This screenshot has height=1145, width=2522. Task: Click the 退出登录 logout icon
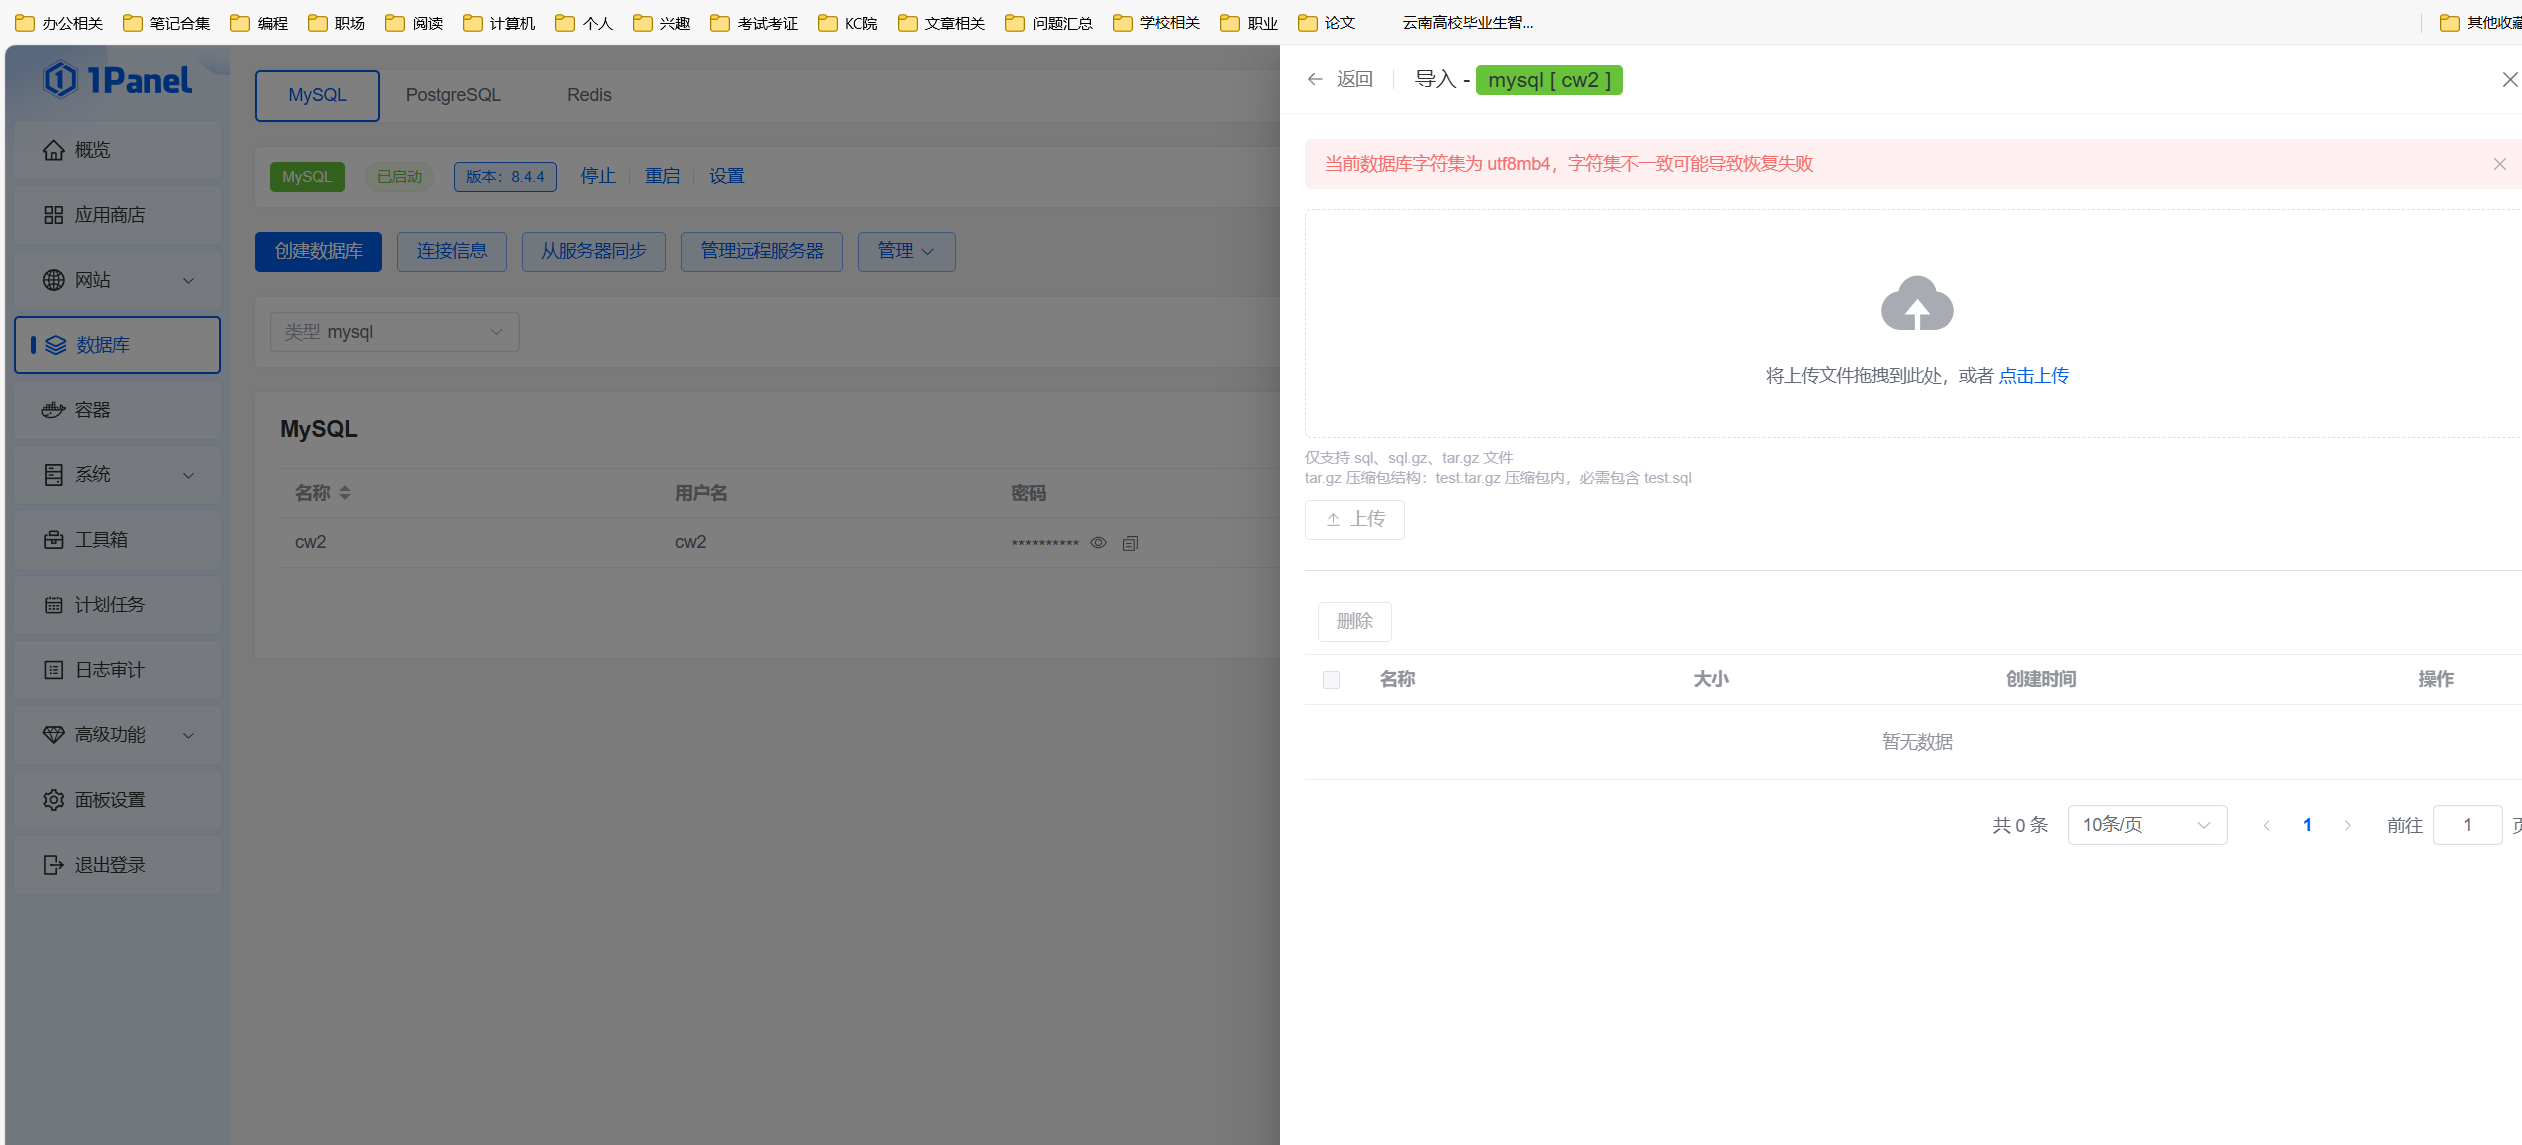click(x=54, y=864)
